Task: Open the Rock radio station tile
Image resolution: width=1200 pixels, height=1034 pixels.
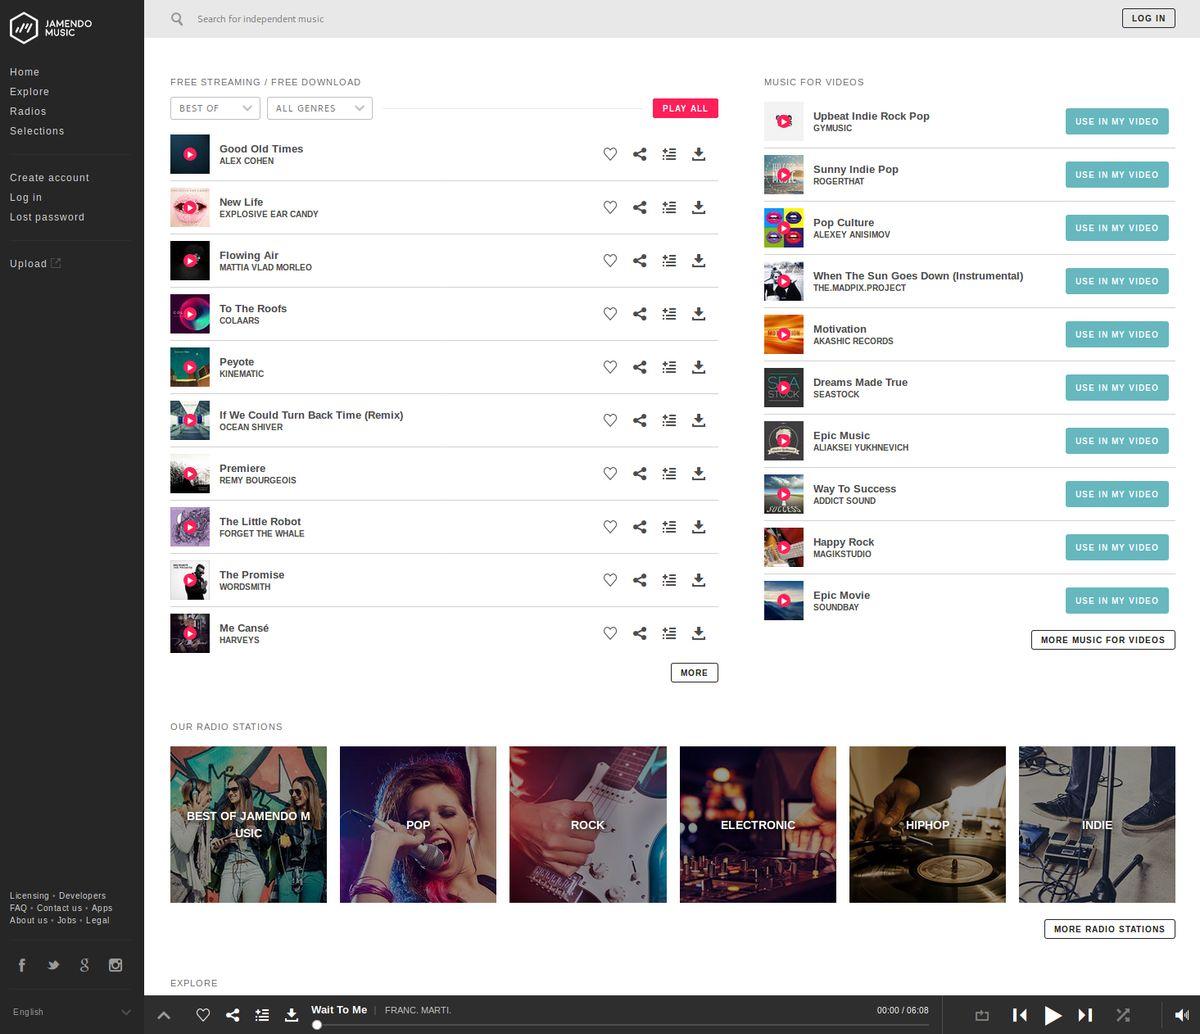Action: click(588, 825)
